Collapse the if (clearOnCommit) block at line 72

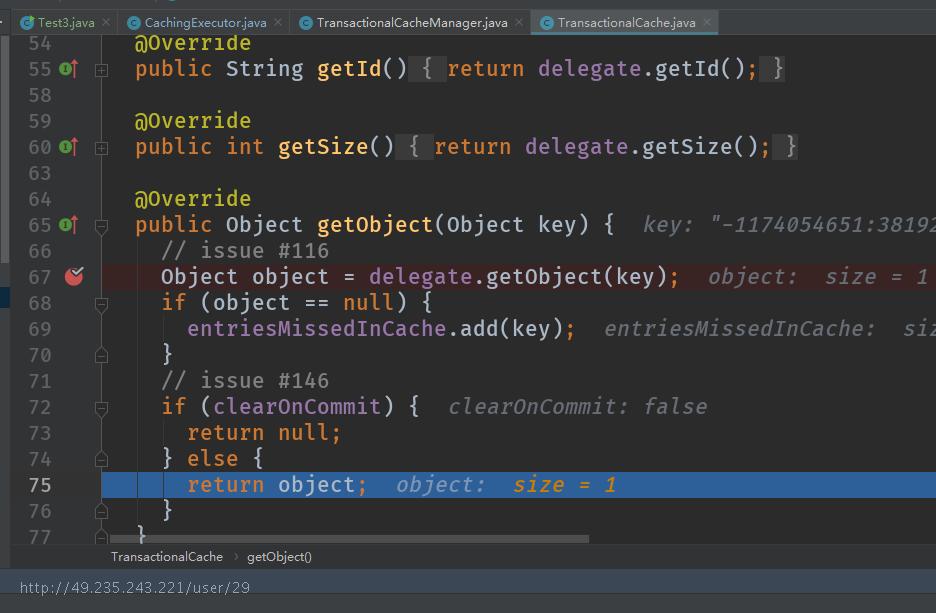(101, 409)
